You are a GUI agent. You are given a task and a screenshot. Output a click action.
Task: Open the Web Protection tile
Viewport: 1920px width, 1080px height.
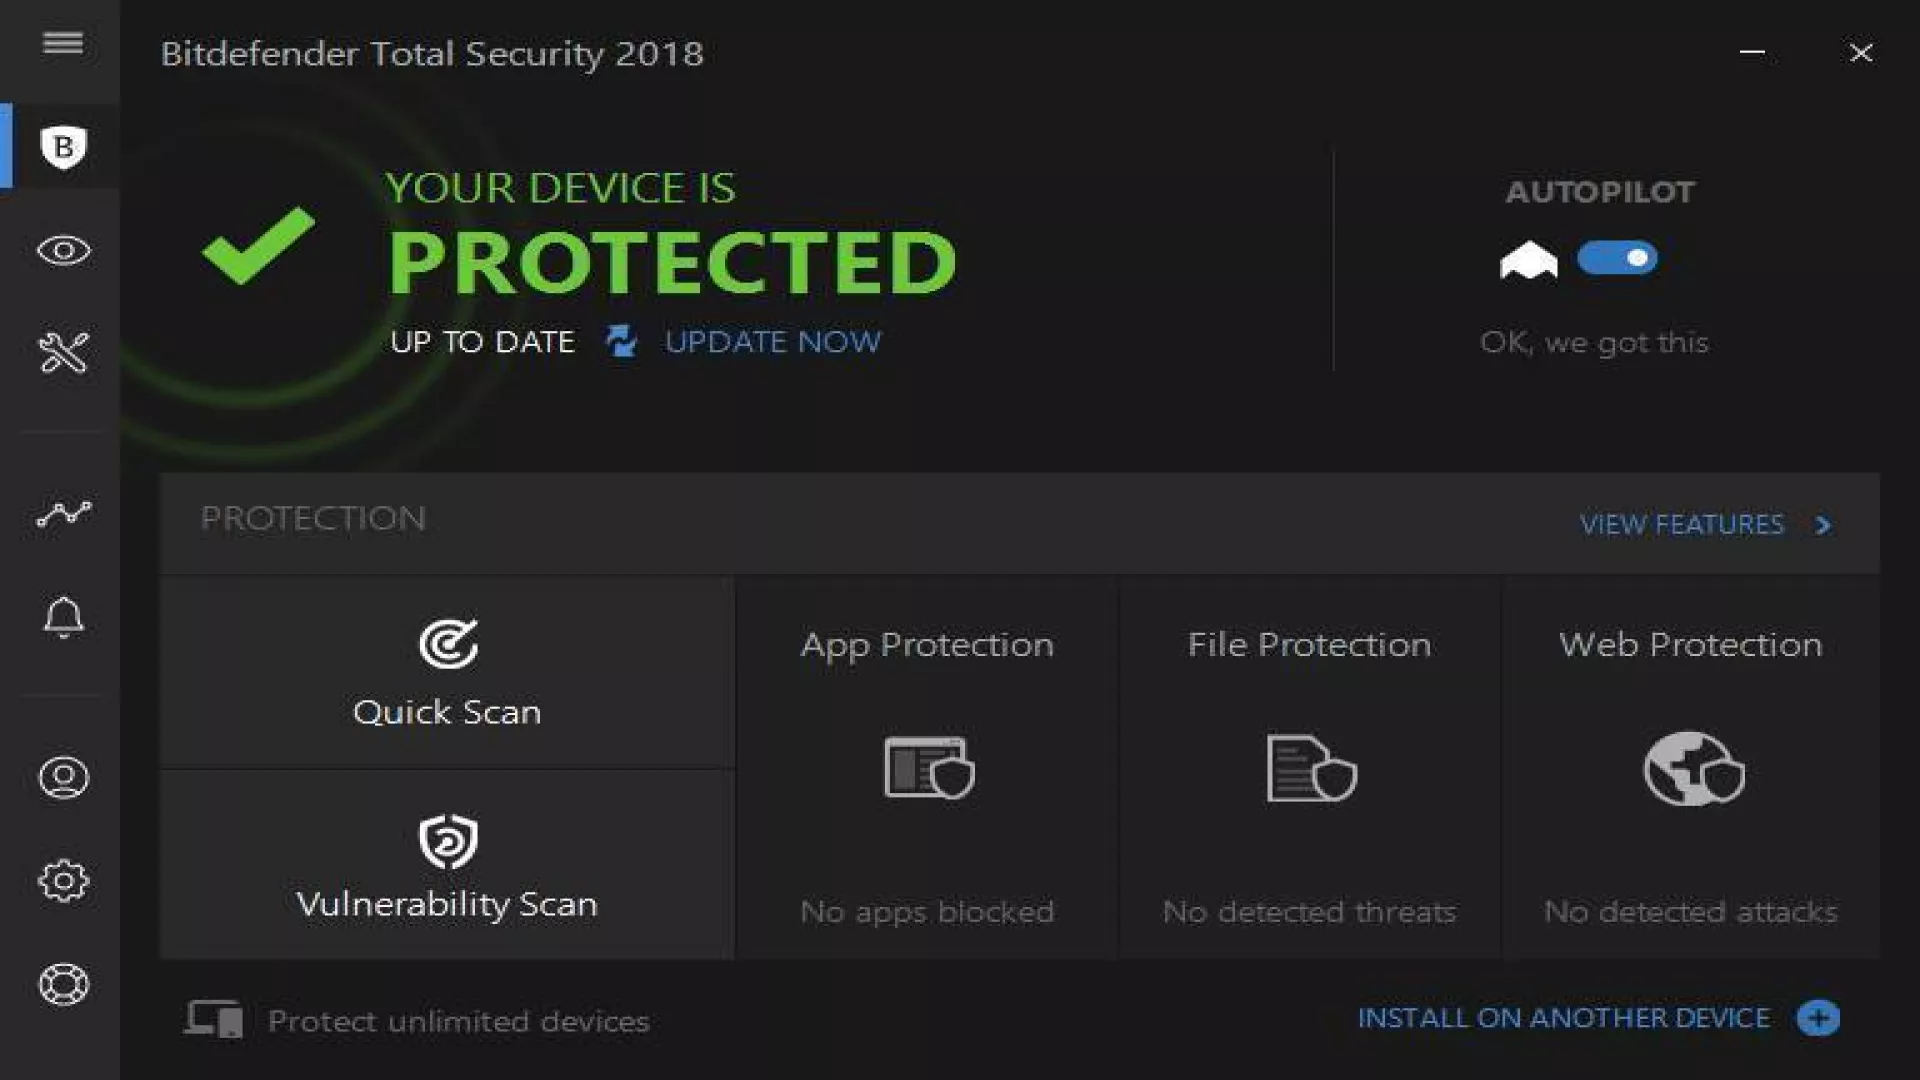1691,768
